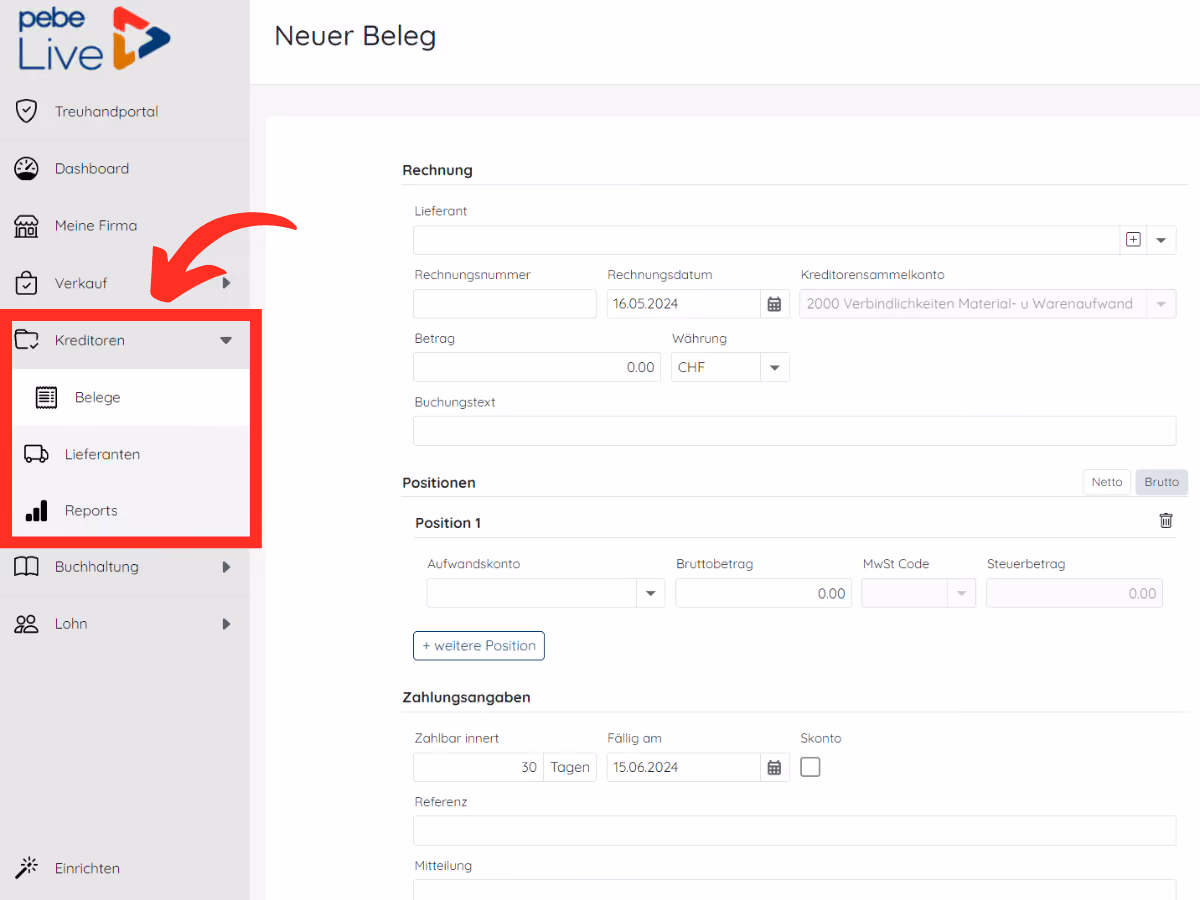Image resolution: width=1200 pixels, height=900 pixels.
Task: Enable the Skonto checkbox
Action: (811, 766)
